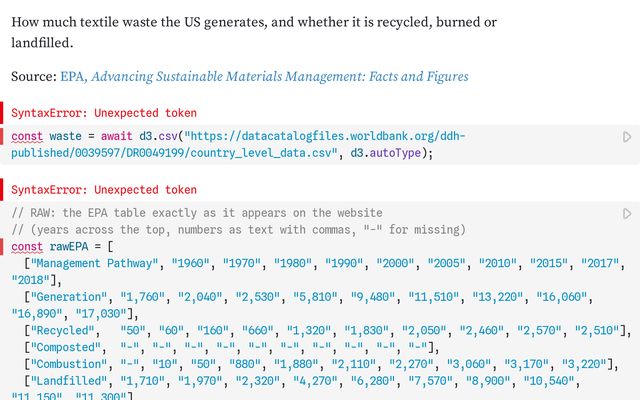Click the intro paragraph about textile waste
Screen dimensions: 640x400
[254, 32]
